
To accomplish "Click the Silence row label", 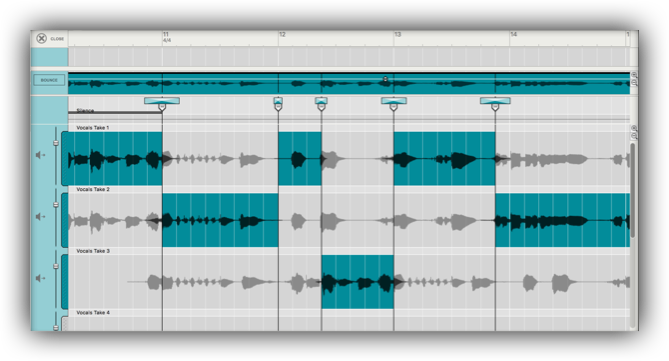I will click(85, 111).
